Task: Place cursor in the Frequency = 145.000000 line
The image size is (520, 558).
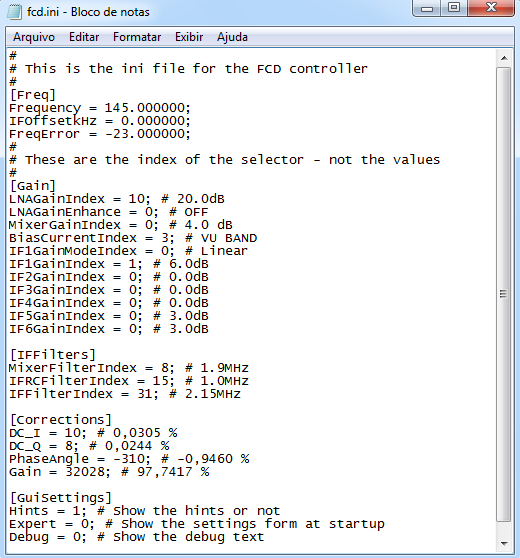Action: click(x=100, y=108)
